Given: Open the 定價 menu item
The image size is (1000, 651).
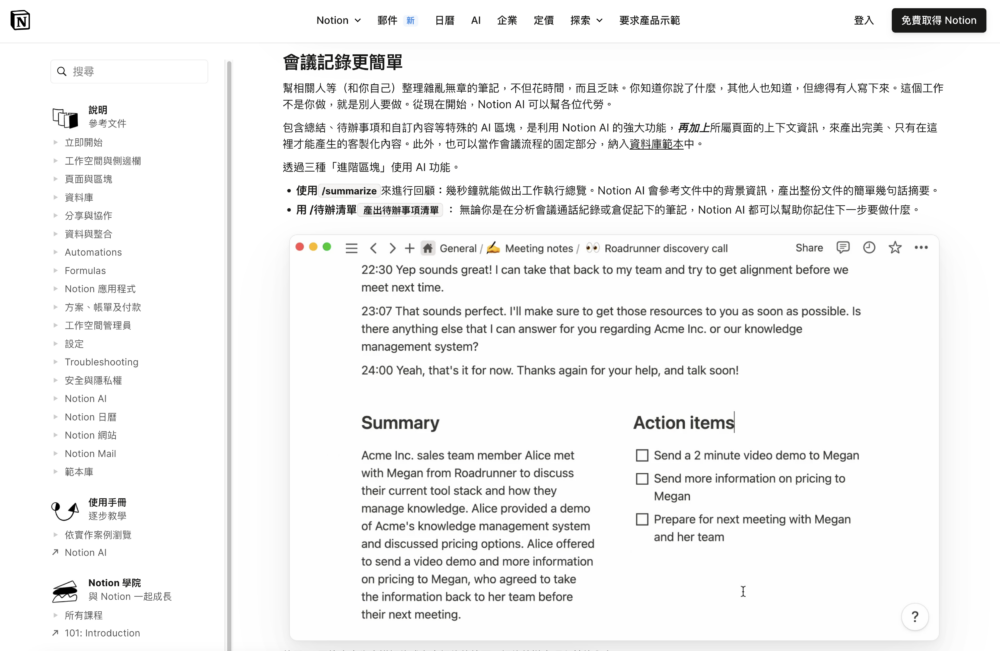Looking at the screenshot, I should pyautogui.click(x=543, y=19).
